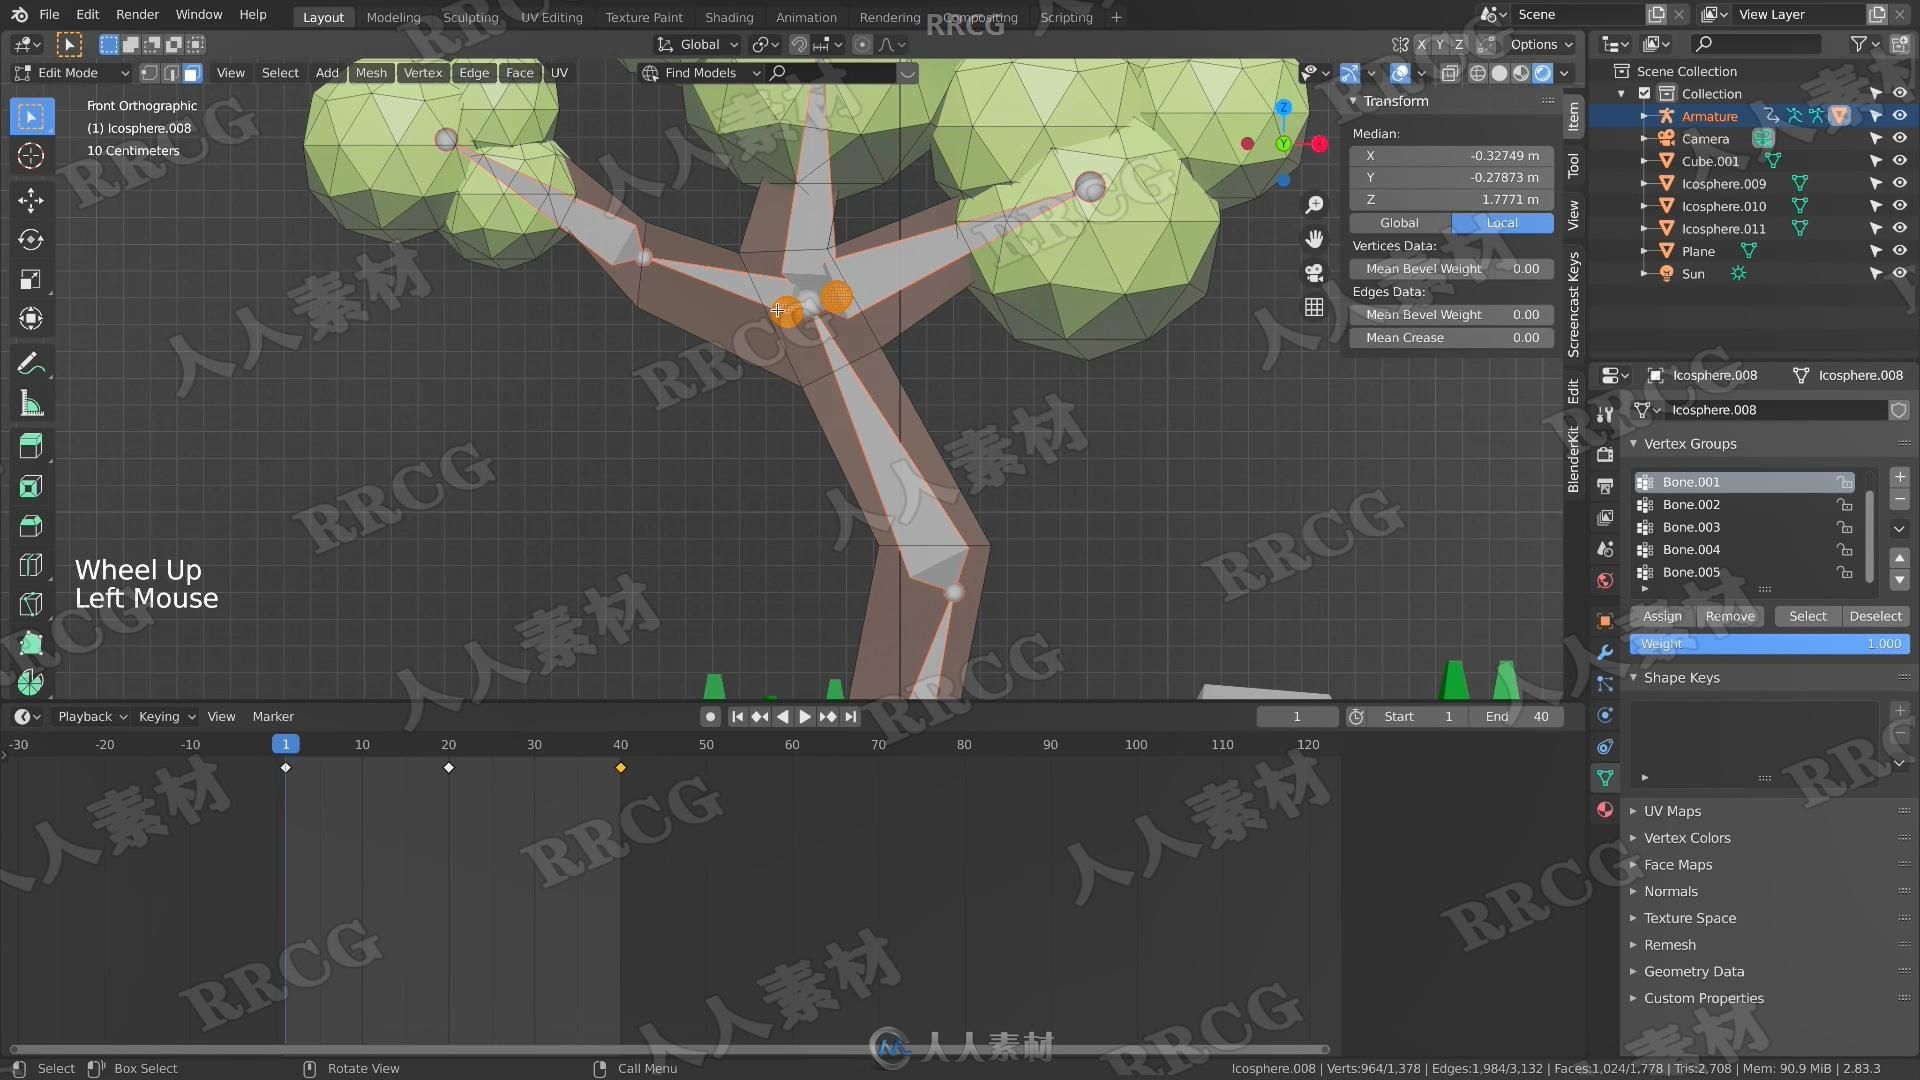The height and width of the screenshot is (1080, 1920).
Task: Click Remove vertex group button
Action: 1730,617
